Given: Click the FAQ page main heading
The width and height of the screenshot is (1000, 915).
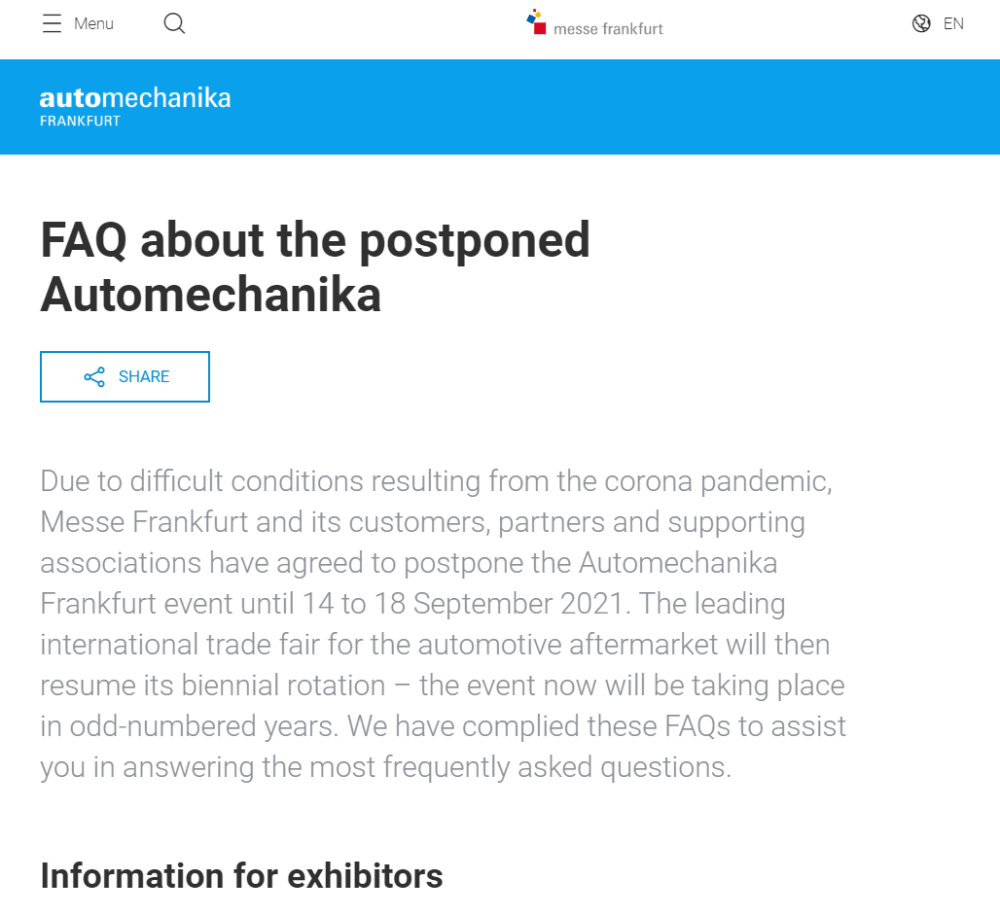Looking at the screenshot, I should pos(315,267).
